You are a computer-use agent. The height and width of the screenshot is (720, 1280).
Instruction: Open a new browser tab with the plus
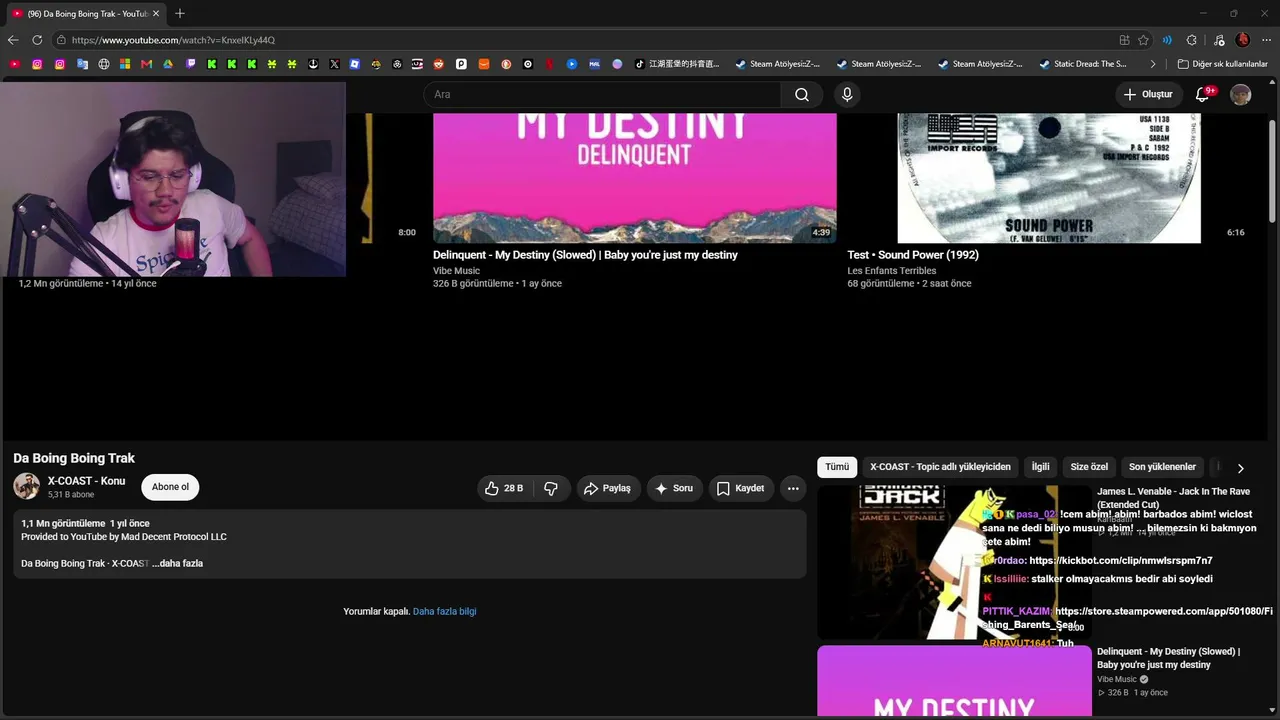(x=180, y=14)
